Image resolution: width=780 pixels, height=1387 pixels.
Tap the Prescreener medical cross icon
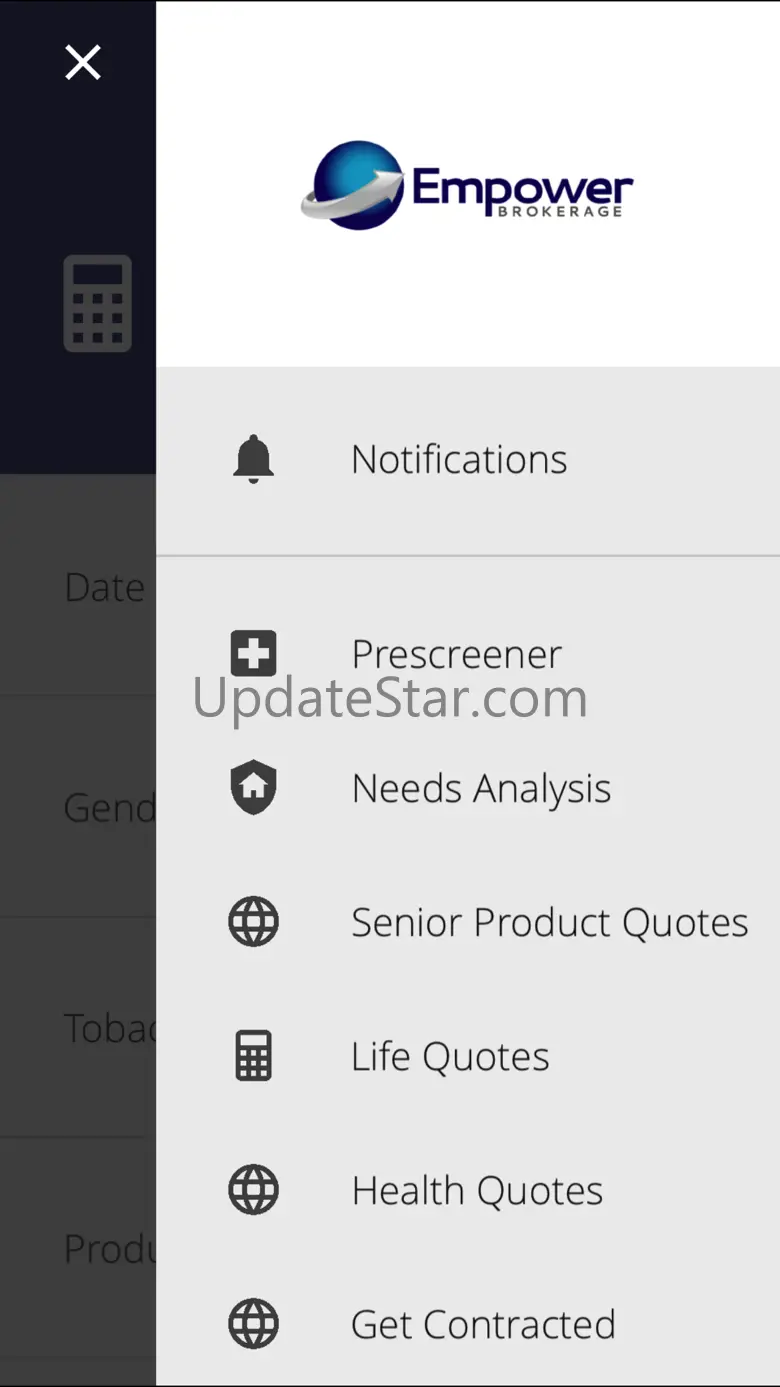(x=253, y=655)
